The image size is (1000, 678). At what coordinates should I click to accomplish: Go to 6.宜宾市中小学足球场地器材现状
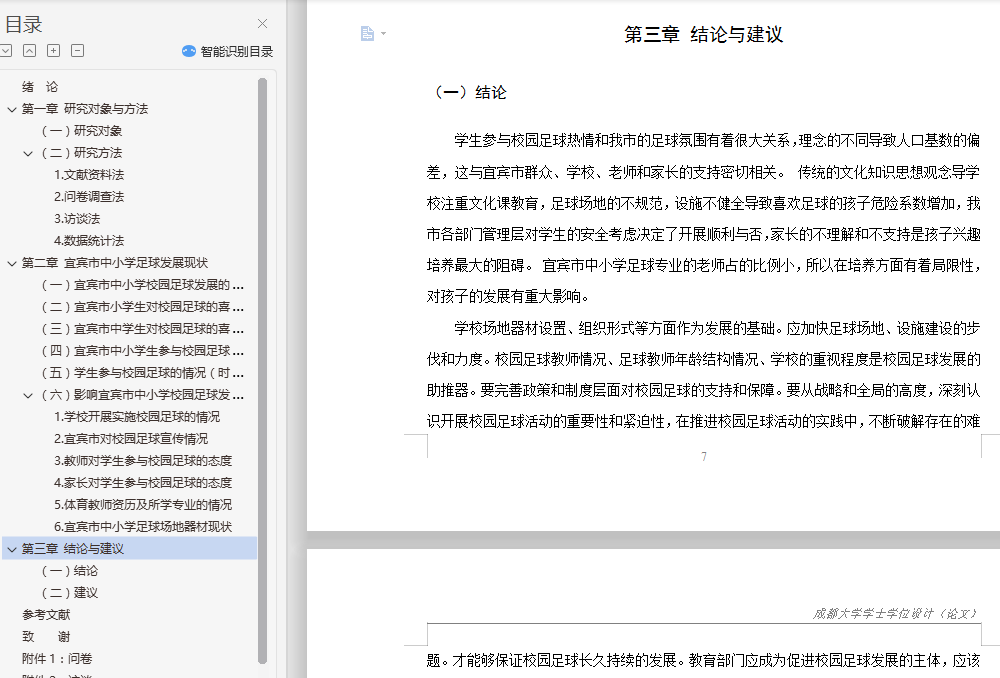pyautogui.click(x=143, y=527)
